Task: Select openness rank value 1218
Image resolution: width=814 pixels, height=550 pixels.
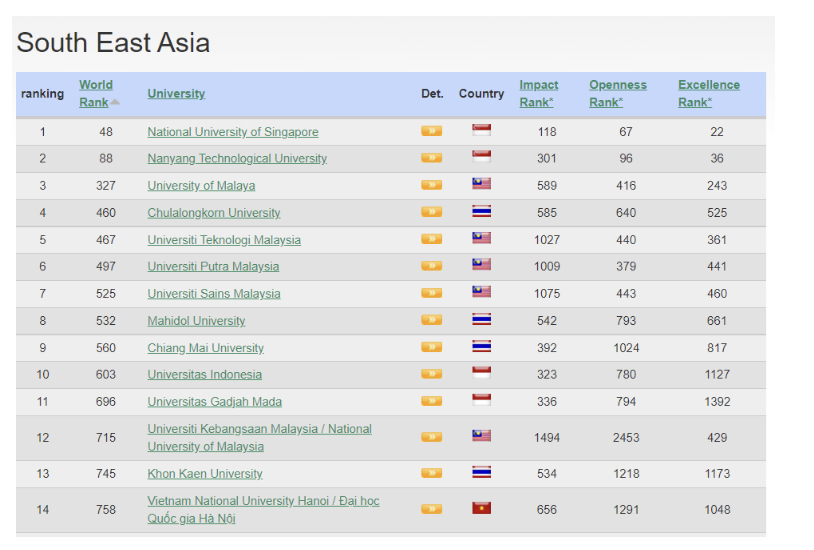Action: coord(626,474)
